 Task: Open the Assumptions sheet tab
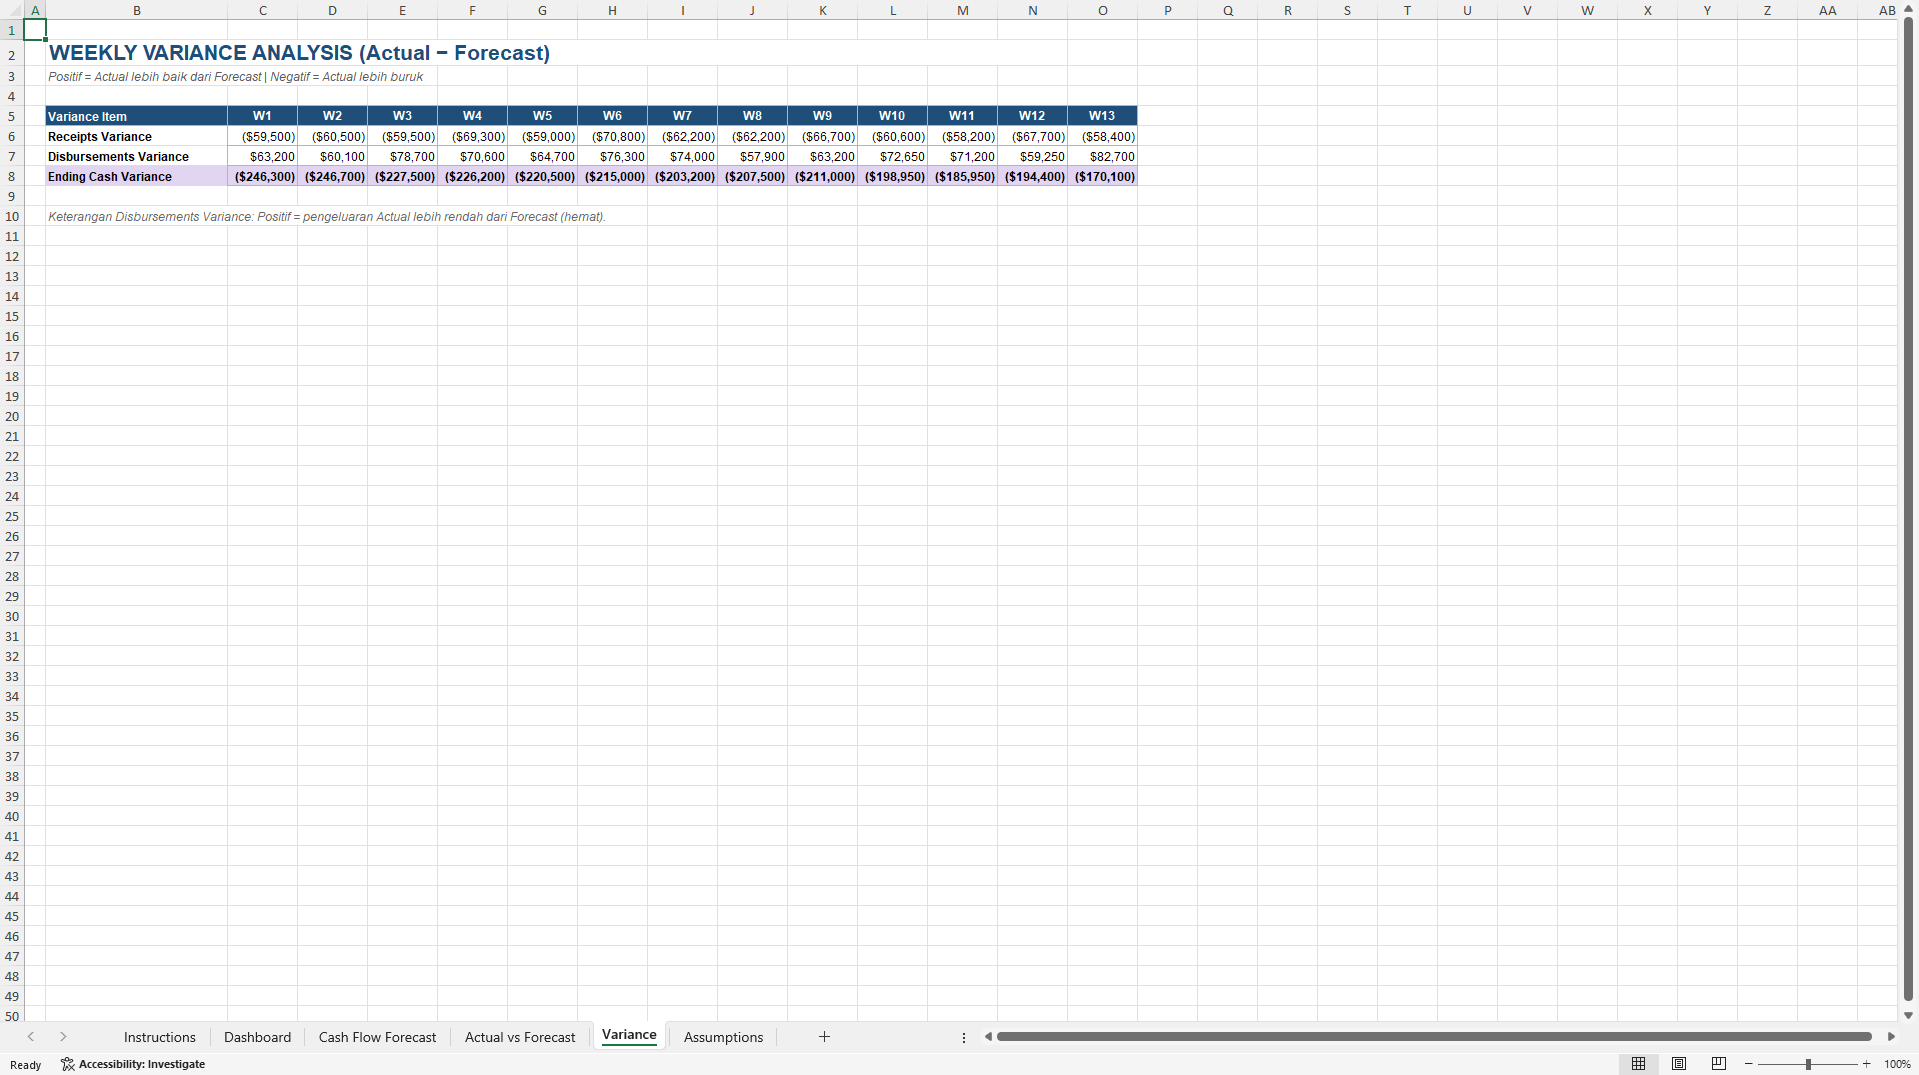tap(723, 1037)
